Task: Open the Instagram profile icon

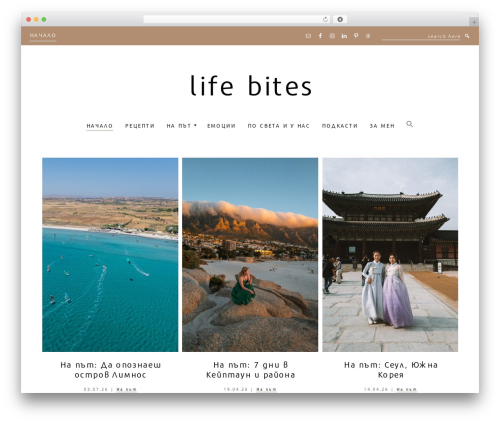Action: [x=332, y=36]
